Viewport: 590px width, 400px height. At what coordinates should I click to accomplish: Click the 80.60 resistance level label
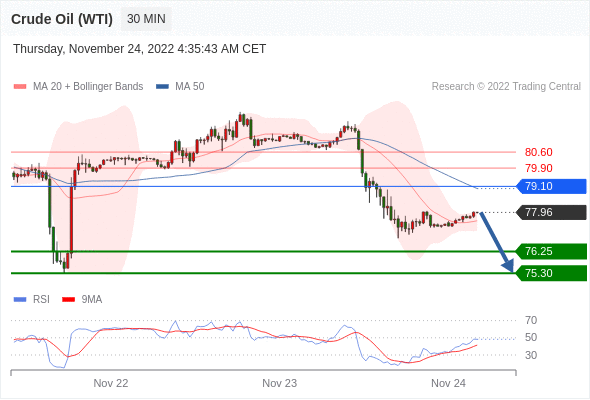coord(538,152)
